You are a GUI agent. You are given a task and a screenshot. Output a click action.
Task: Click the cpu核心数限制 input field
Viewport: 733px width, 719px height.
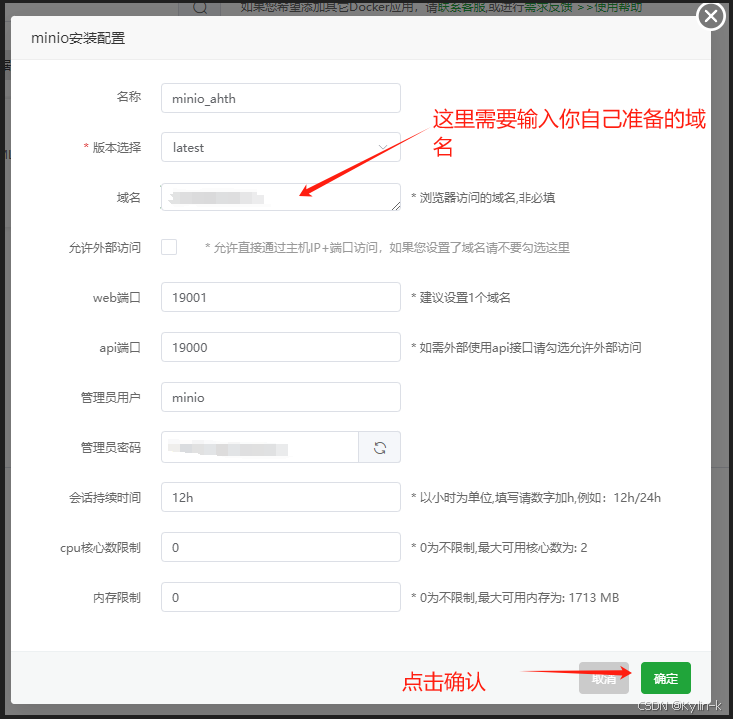[x=280, y=547]
